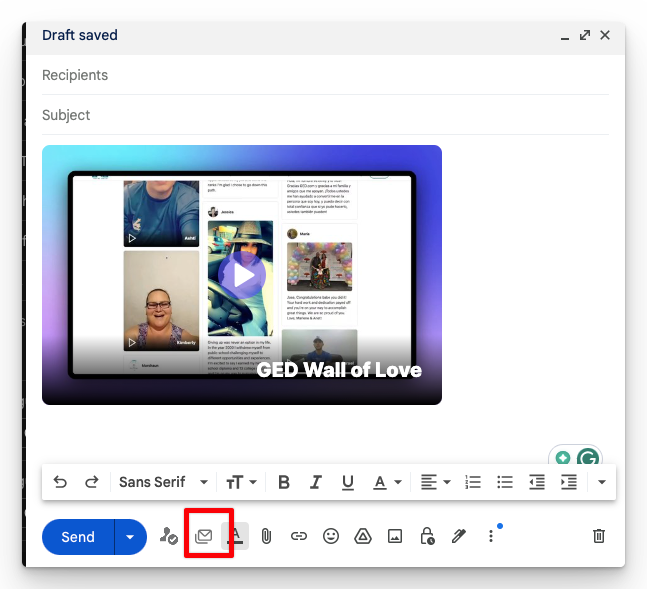Insert photo icon
Screen dimensions: 647x589
pyautogui.click(x=395, y=536)
